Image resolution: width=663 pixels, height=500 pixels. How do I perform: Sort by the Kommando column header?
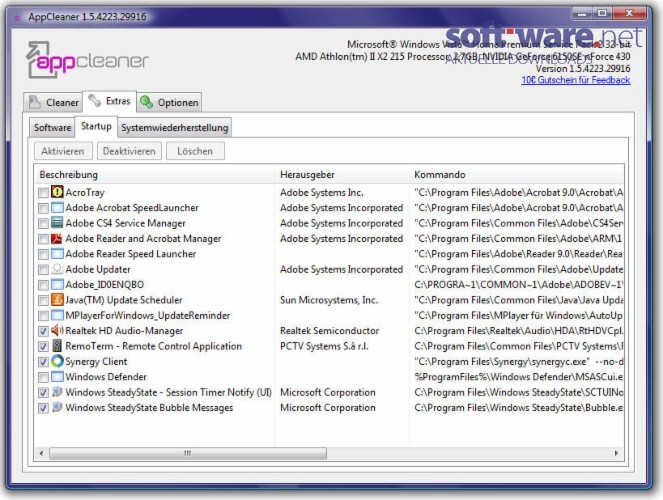point(516,175)
